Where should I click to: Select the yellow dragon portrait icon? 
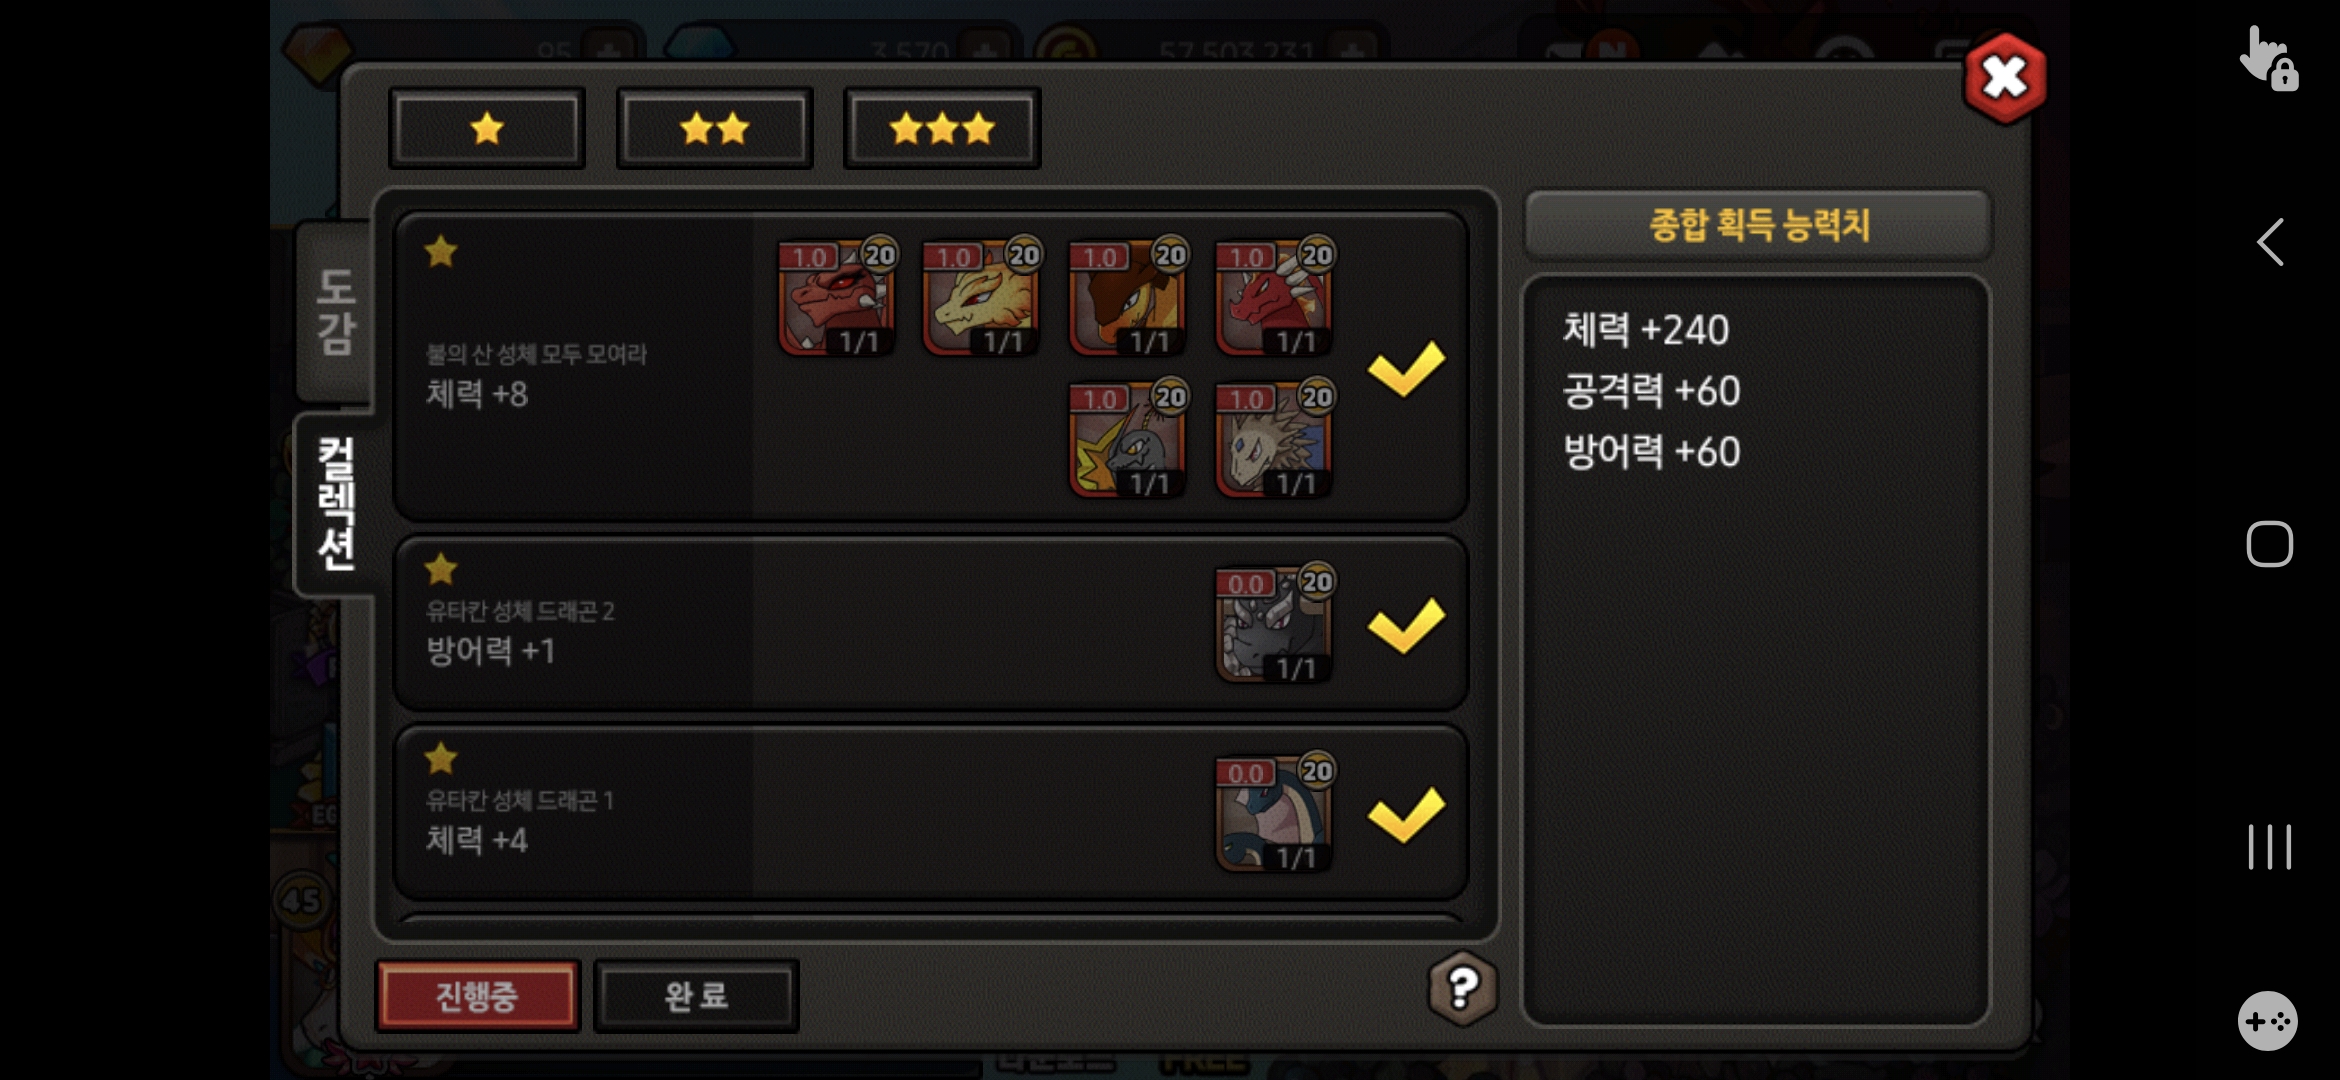point(981,298)
